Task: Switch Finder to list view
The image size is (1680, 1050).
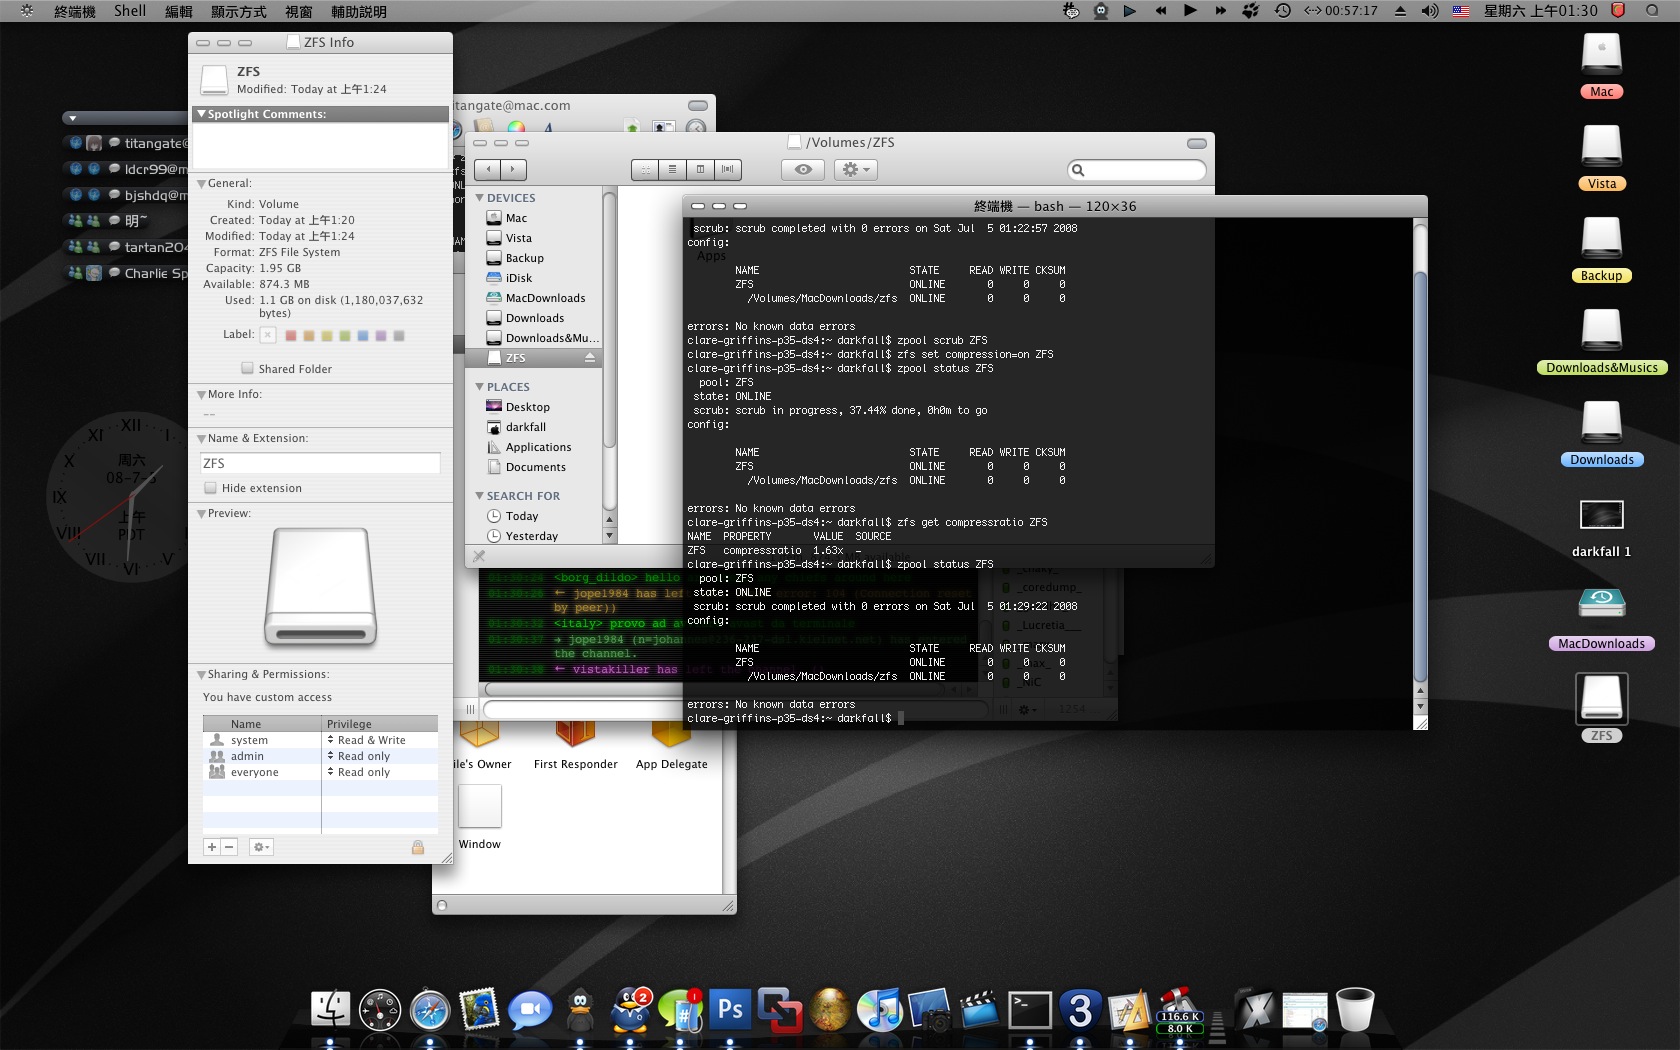Action: pos(672,170)
